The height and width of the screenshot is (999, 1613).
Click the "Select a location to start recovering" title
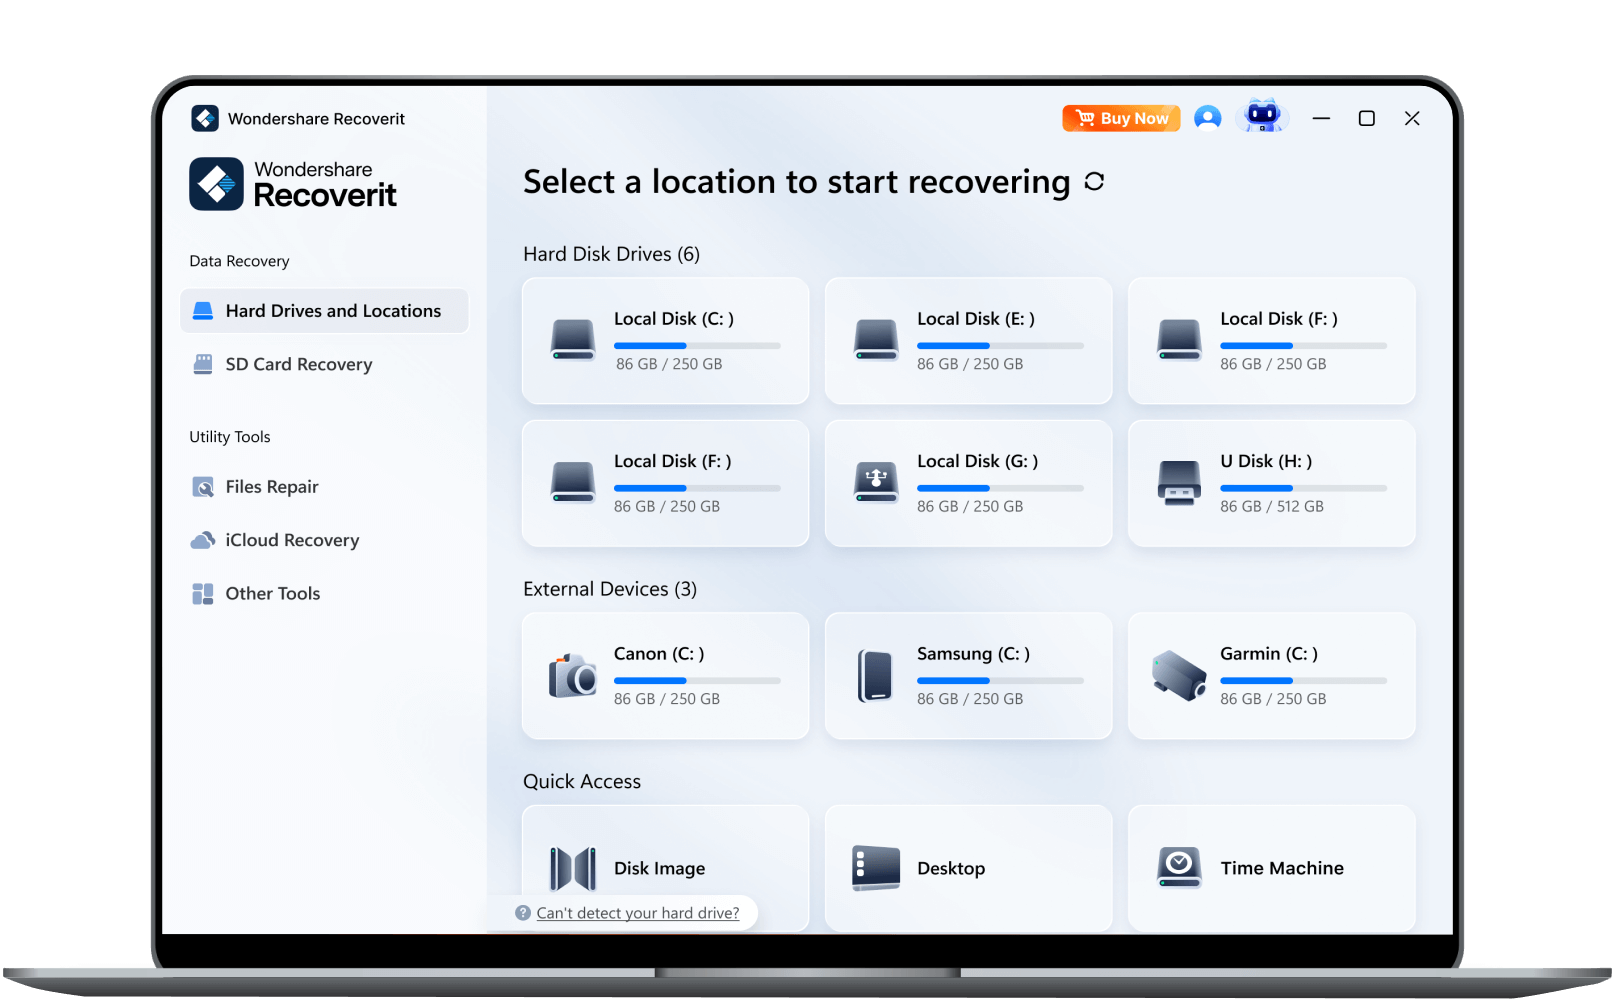tap(797, 182)
